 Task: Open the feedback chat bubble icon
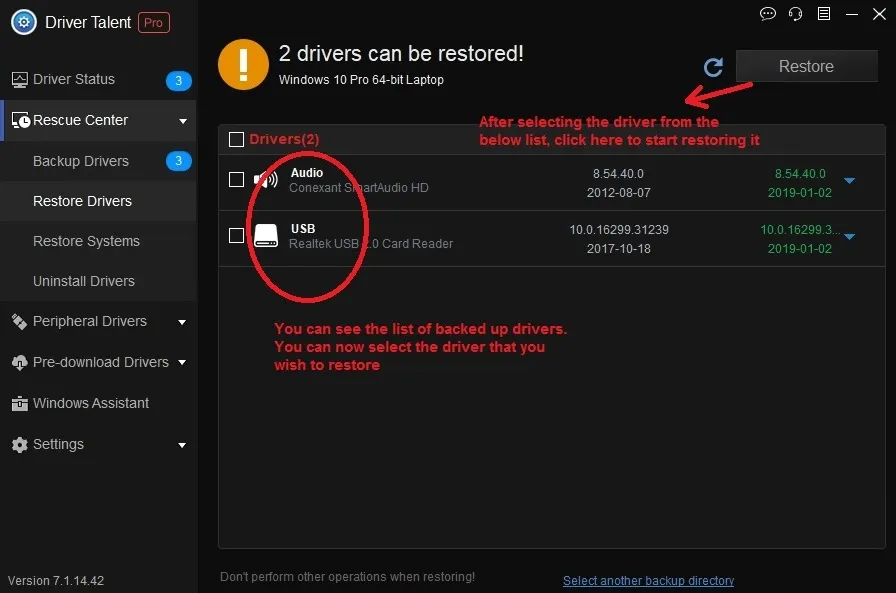pyautogui.click(x=767, y=14)
